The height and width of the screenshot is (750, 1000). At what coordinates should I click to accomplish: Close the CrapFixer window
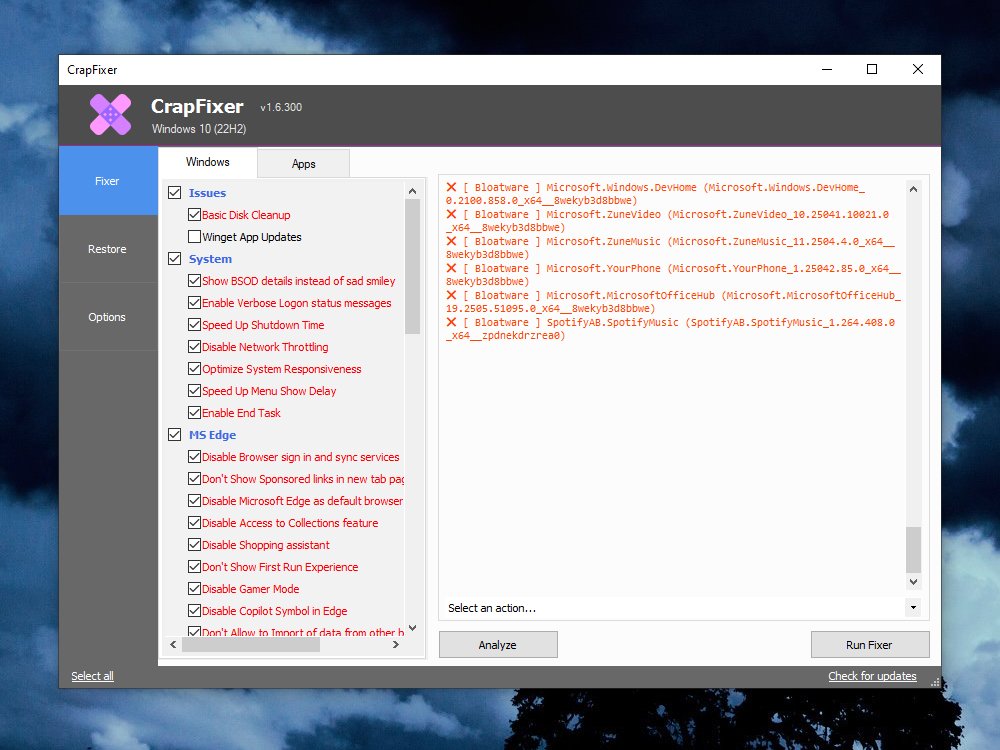pyautogui.click(x=918, y=70)
